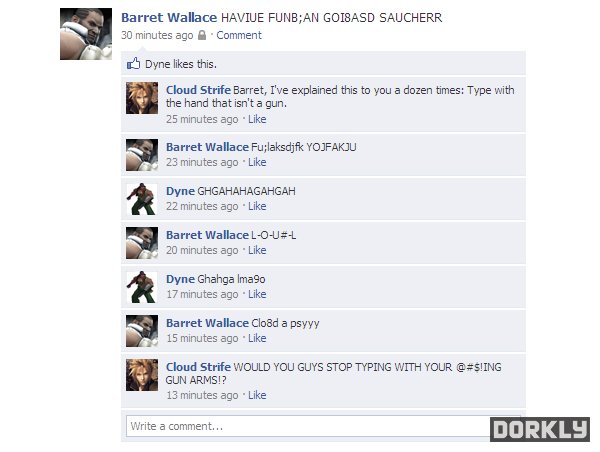Image resolution: width=600 pixels, height=452 pixels.
Task: Like Dyne's 'Ghahga lma9o' comment
Action: click(257, 294)
